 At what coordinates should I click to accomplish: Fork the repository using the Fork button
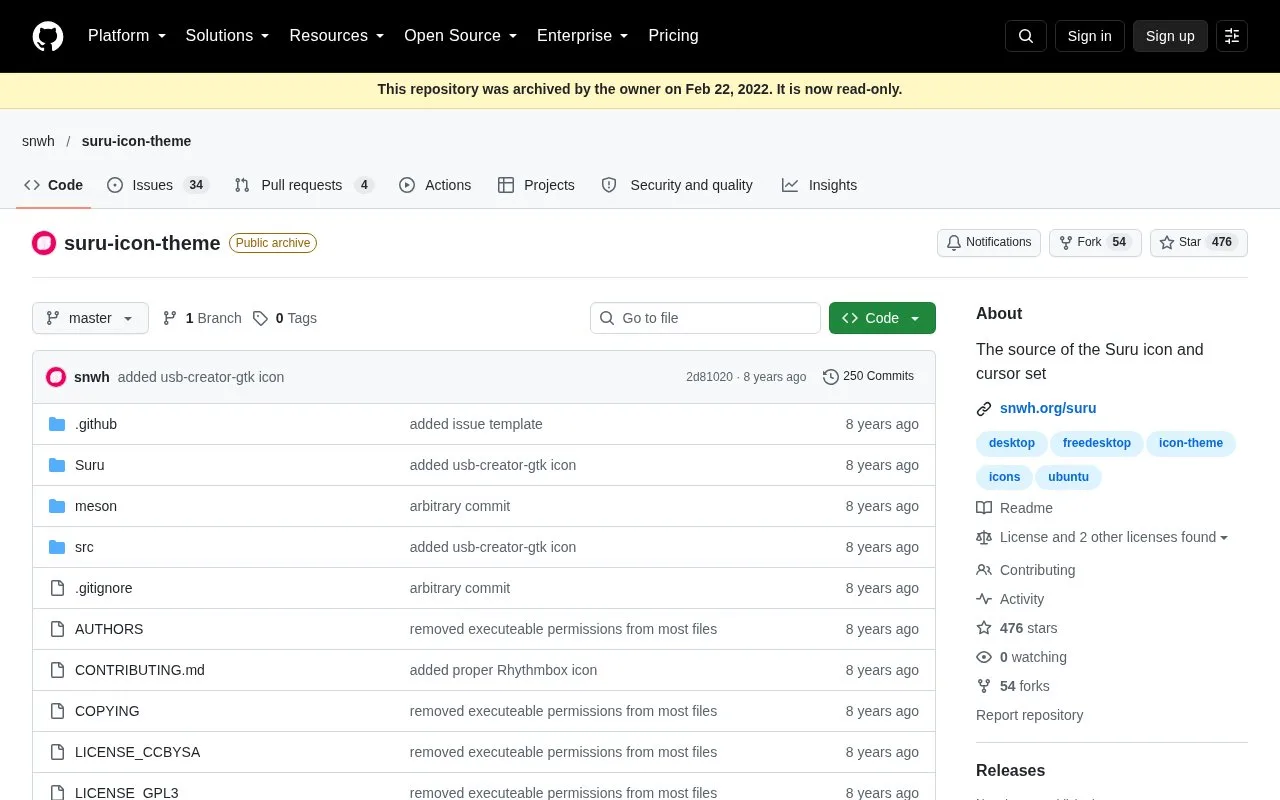pyautogui.click(x=1095, y=242)
